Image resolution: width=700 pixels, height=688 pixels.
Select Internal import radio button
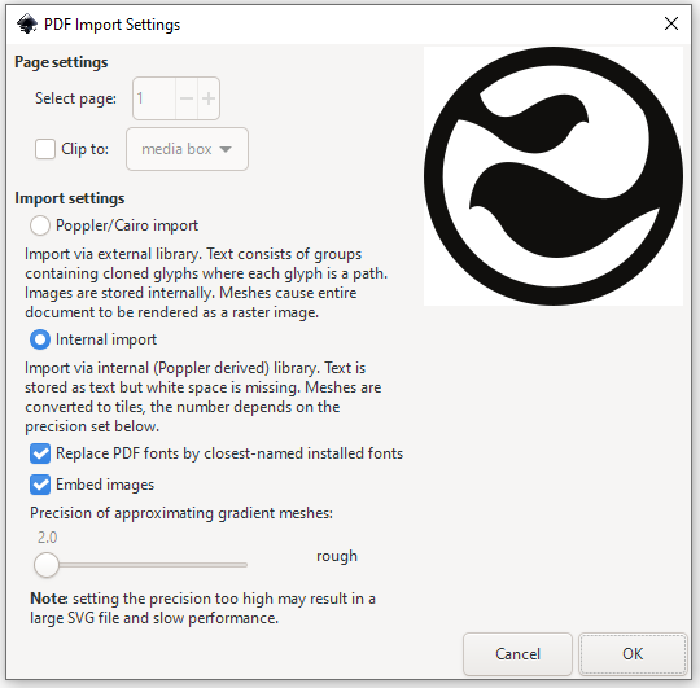coord(40,340)
